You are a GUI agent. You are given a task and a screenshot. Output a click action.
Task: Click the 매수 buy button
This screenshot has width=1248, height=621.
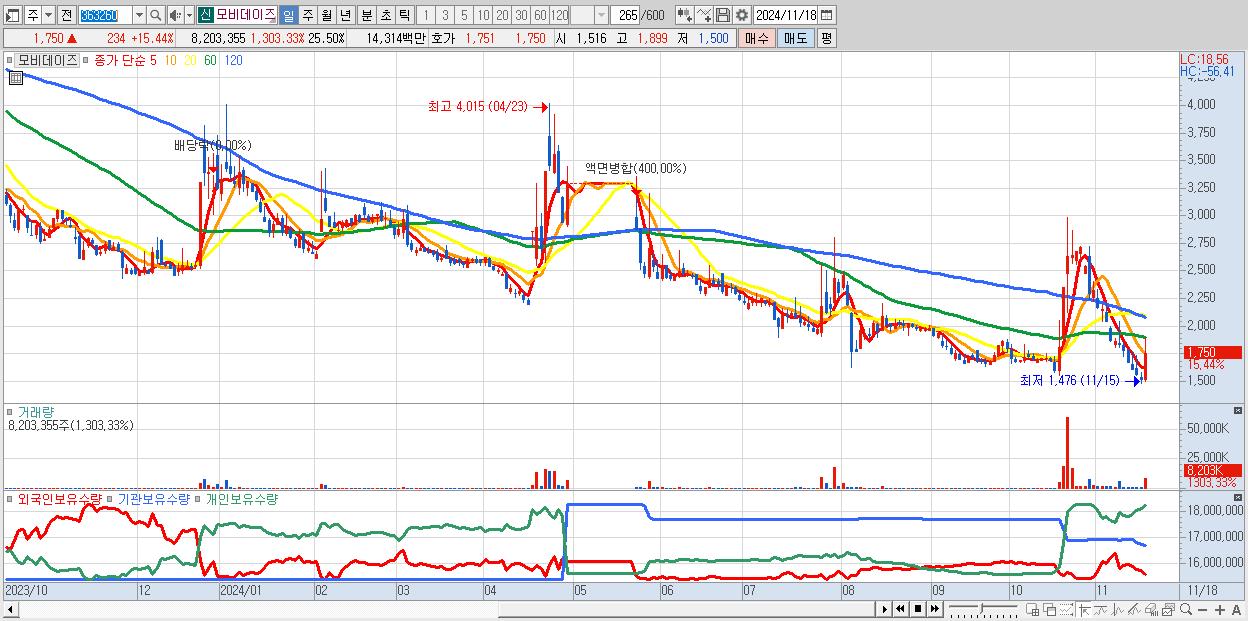756,38
